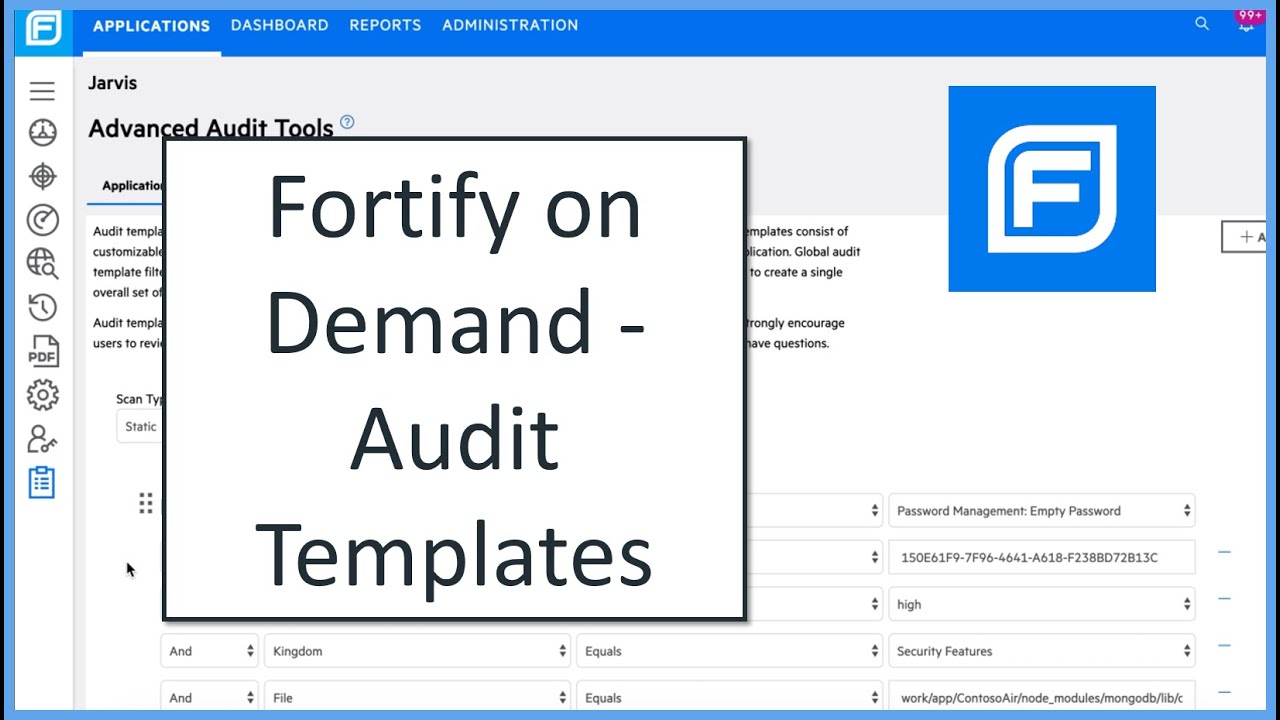
Task: Open the history clock sidebar icon
Action: (x=42, y=307)
